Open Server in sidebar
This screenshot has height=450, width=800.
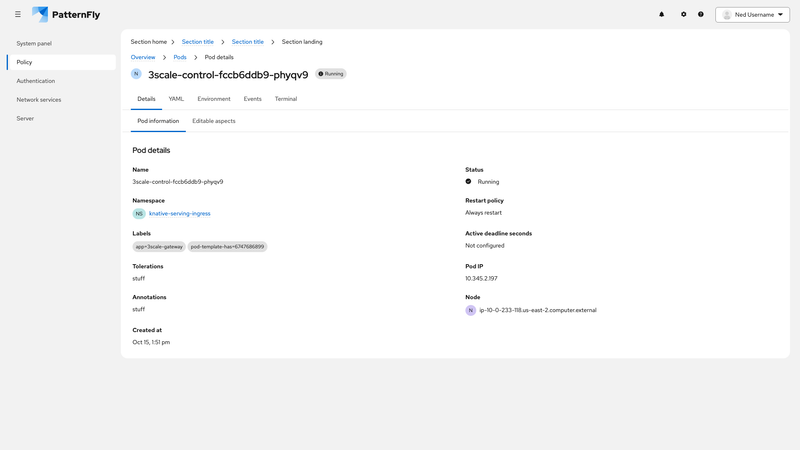coord(25,118)
